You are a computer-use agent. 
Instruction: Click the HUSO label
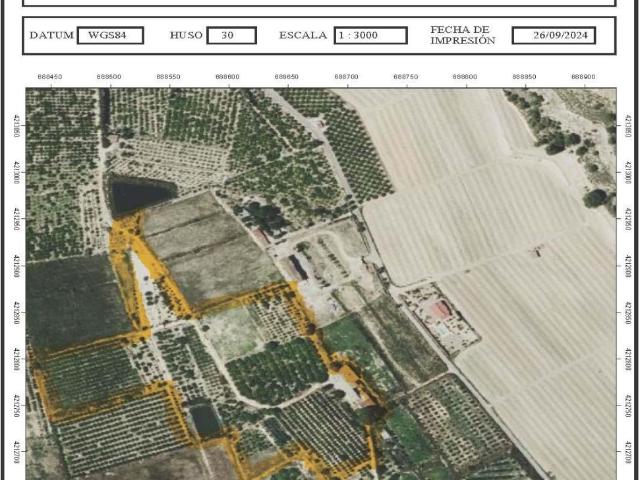click(186, 36)
